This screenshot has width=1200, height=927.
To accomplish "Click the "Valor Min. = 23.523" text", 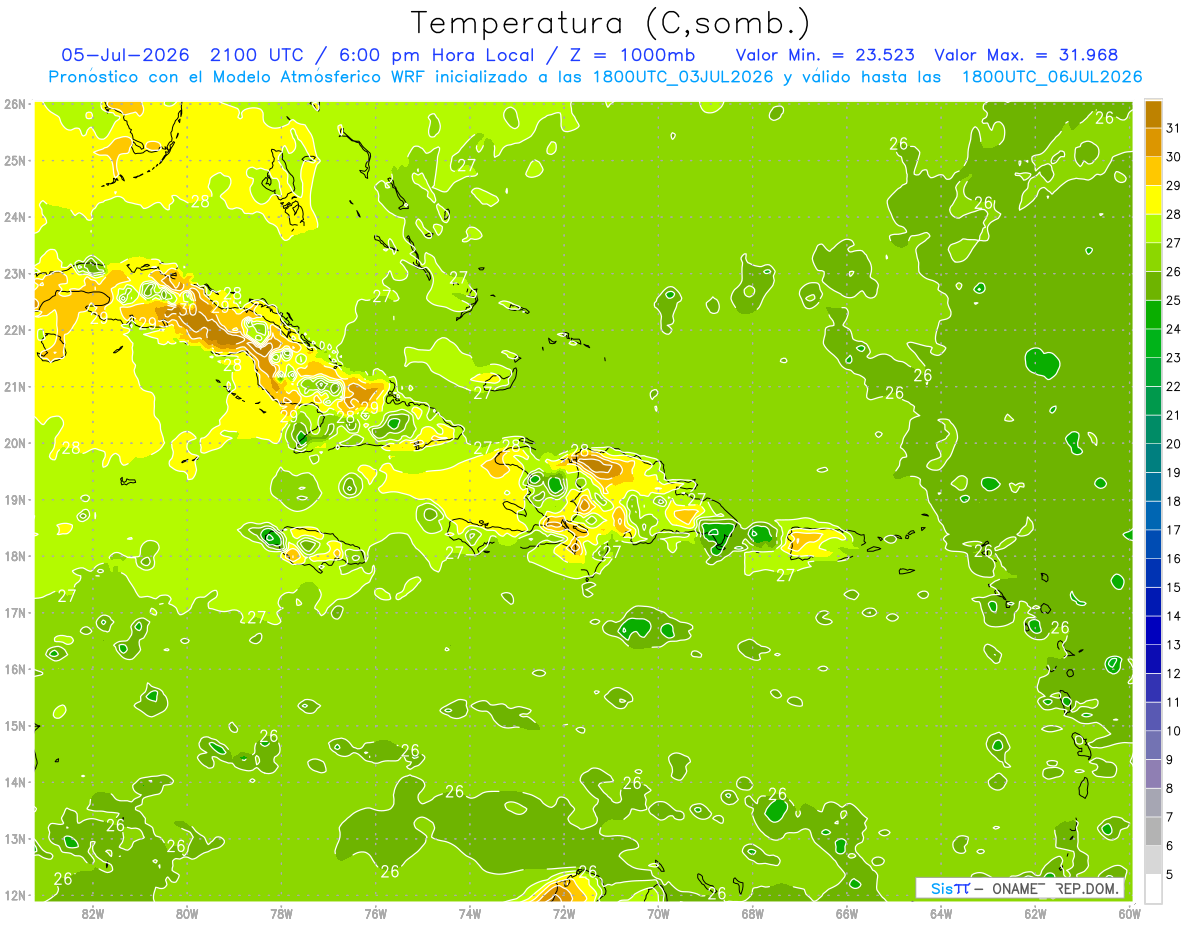I will 826,55.
